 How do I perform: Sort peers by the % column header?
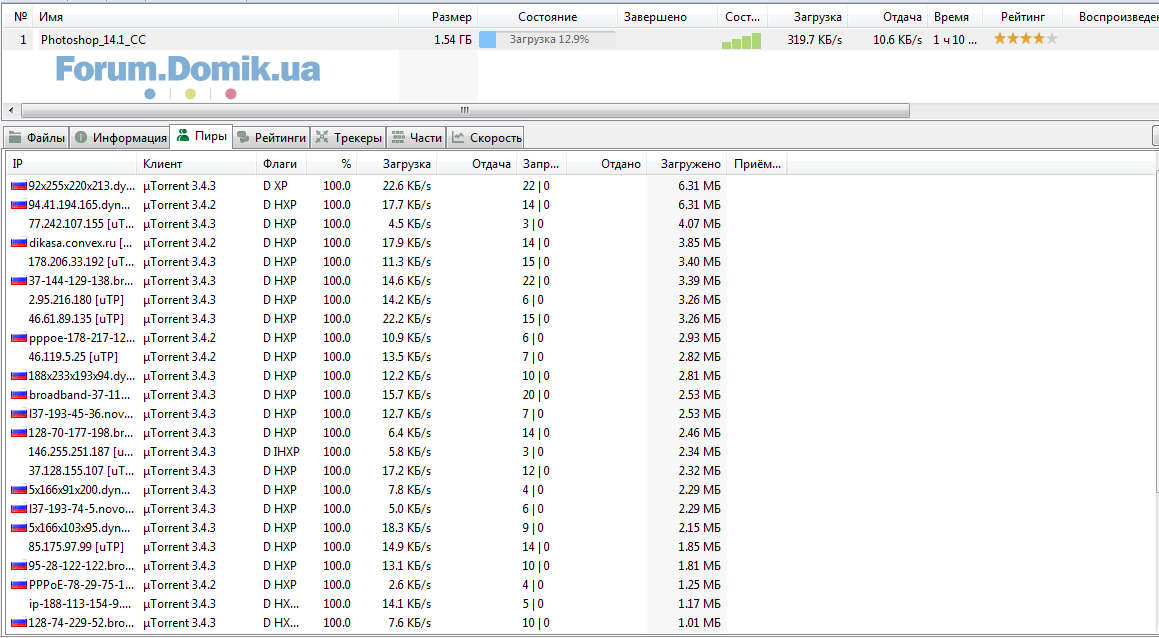coord(331,164)
